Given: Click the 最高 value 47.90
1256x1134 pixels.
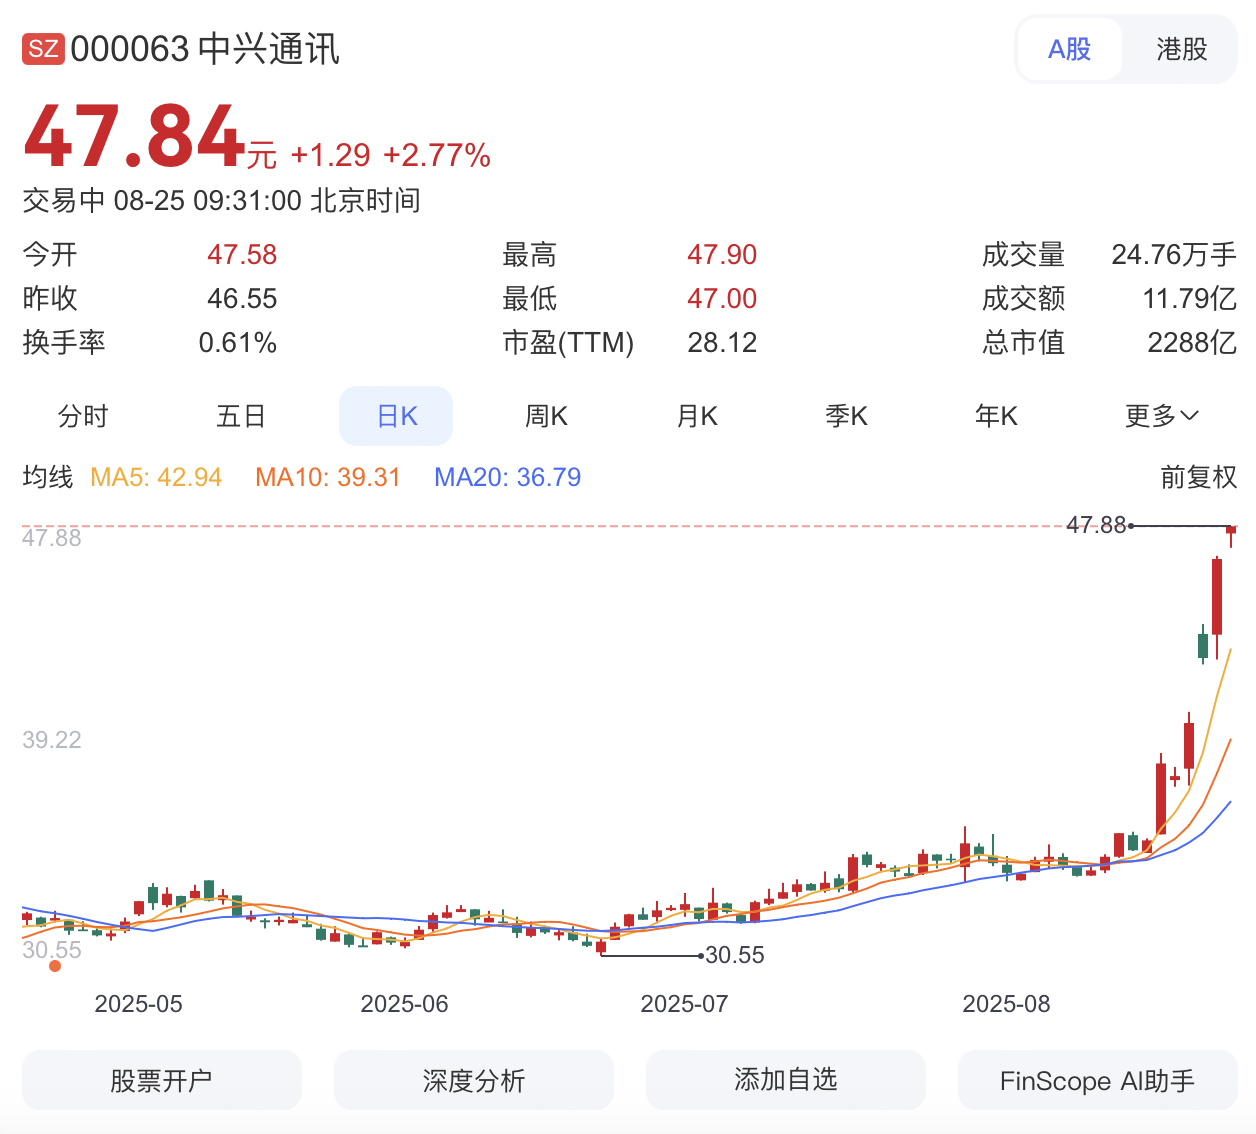Looking at the screenshot, I should tap(722, 255).
